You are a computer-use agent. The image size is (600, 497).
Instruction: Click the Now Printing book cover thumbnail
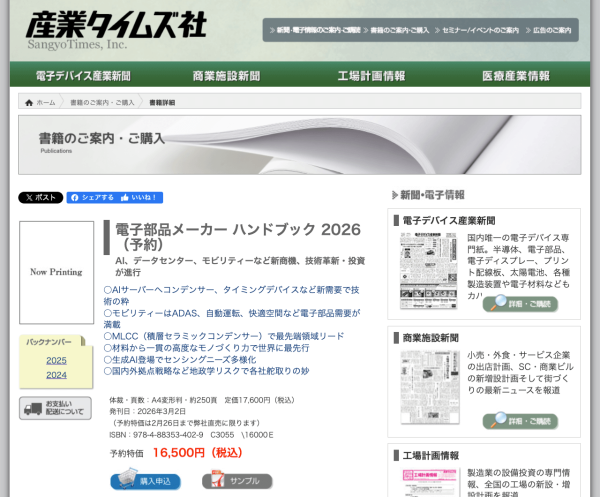57,272
